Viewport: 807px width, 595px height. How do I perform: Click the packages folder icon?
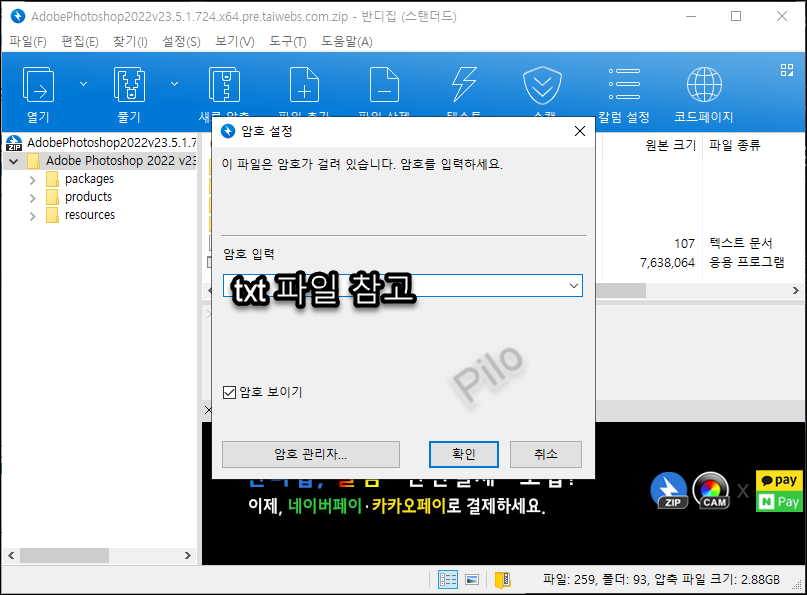click(52, 179)
